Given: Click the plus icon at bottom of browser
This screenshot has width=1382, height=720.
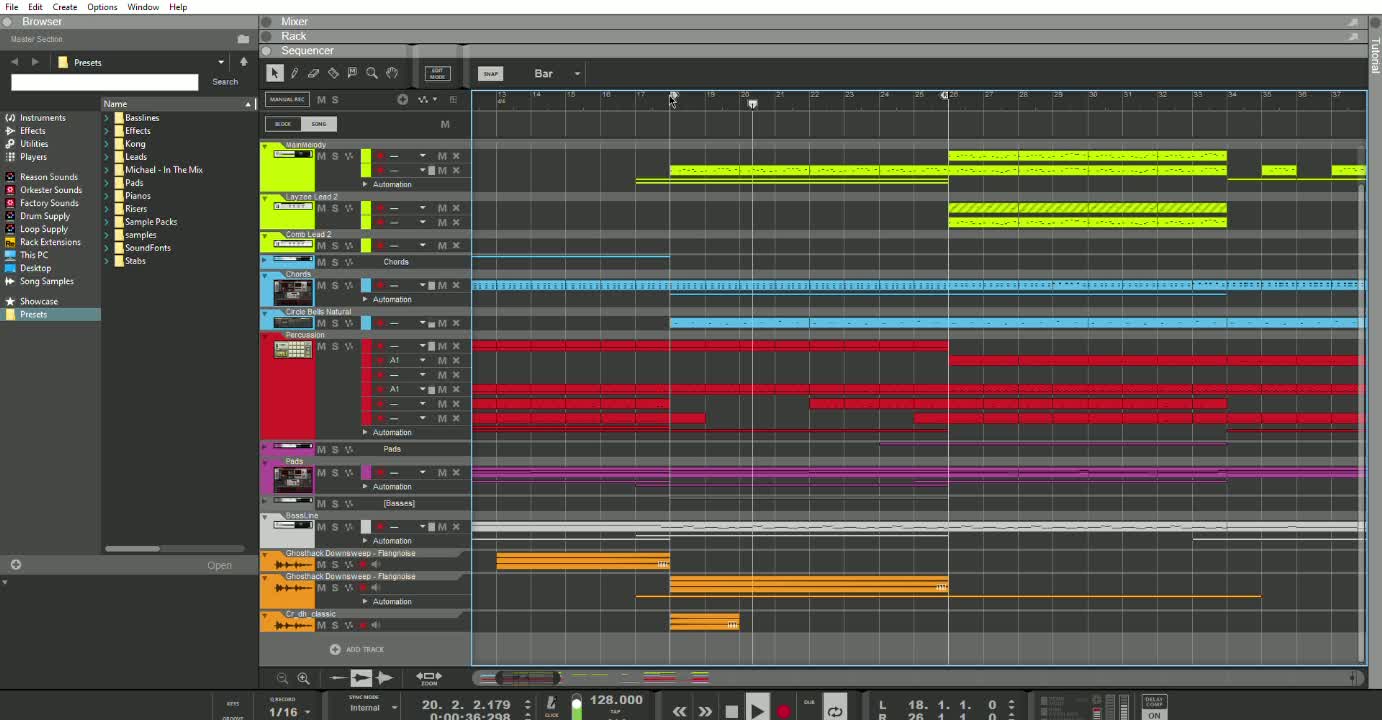Looking at the screenshot, I should coord(15,565).
